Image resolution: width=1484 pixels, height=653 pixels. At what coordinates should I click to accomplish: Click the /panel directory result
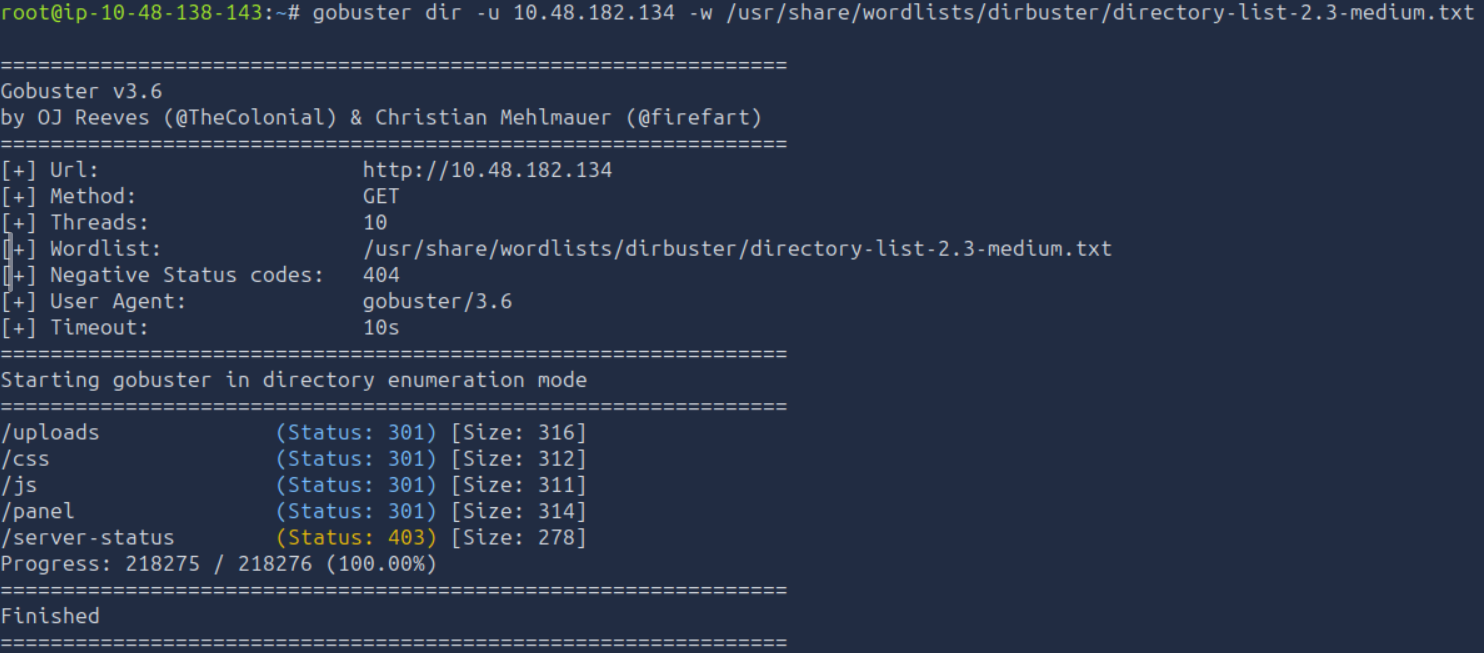point(37,511)
